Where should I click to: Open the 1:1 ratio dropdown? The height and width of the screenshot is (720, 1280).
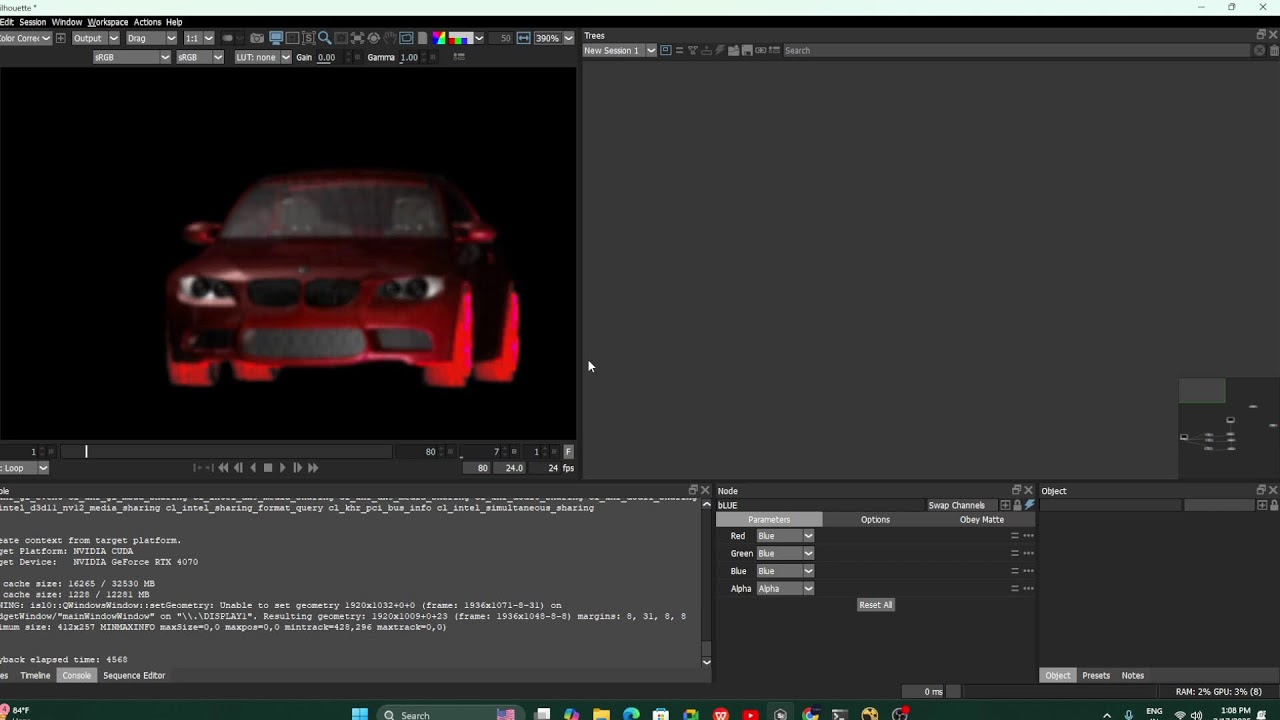pyautogui.click(x=199, y=38)
